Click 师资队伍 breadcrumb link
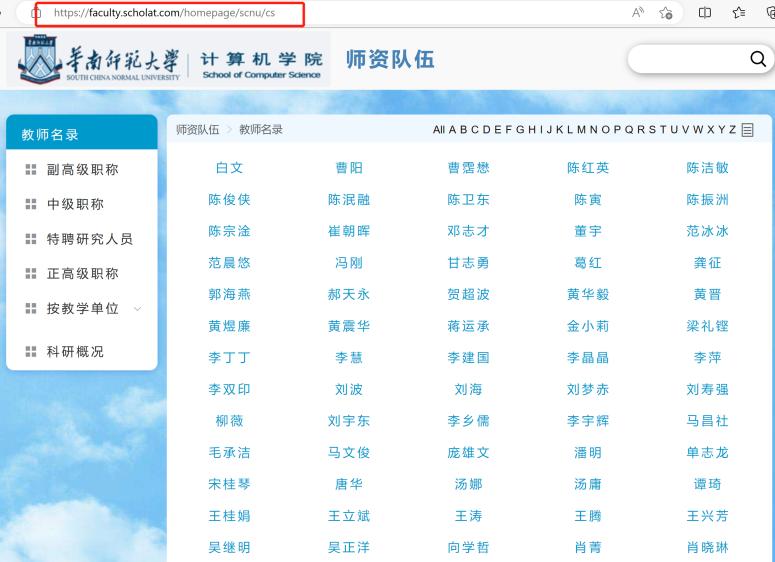This screenshot has height=562, width=775. [x=197, y=130]
